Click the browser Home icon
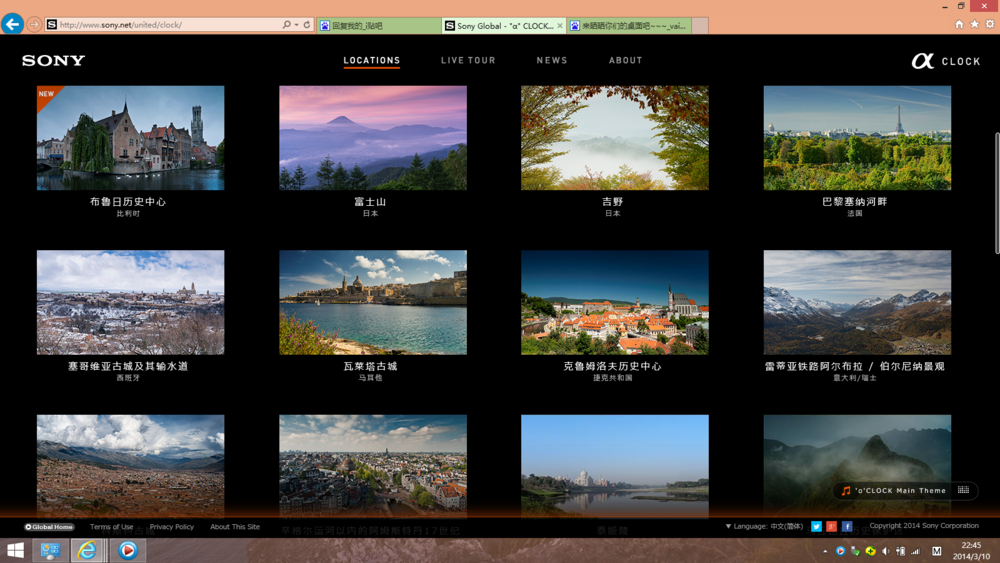 coord(959,24)
